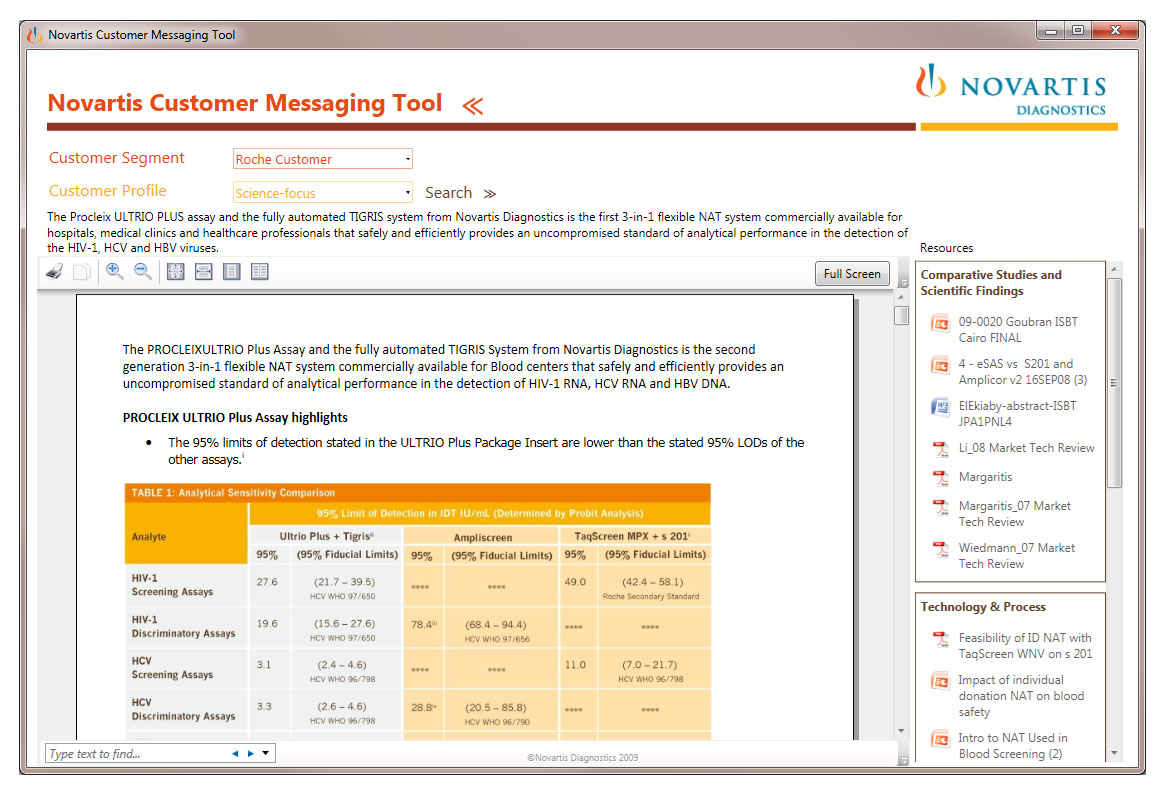1162x791 pixels.
Task: Click presentation icon beside Impact of individual donation
Action: [x=940, y=682]
